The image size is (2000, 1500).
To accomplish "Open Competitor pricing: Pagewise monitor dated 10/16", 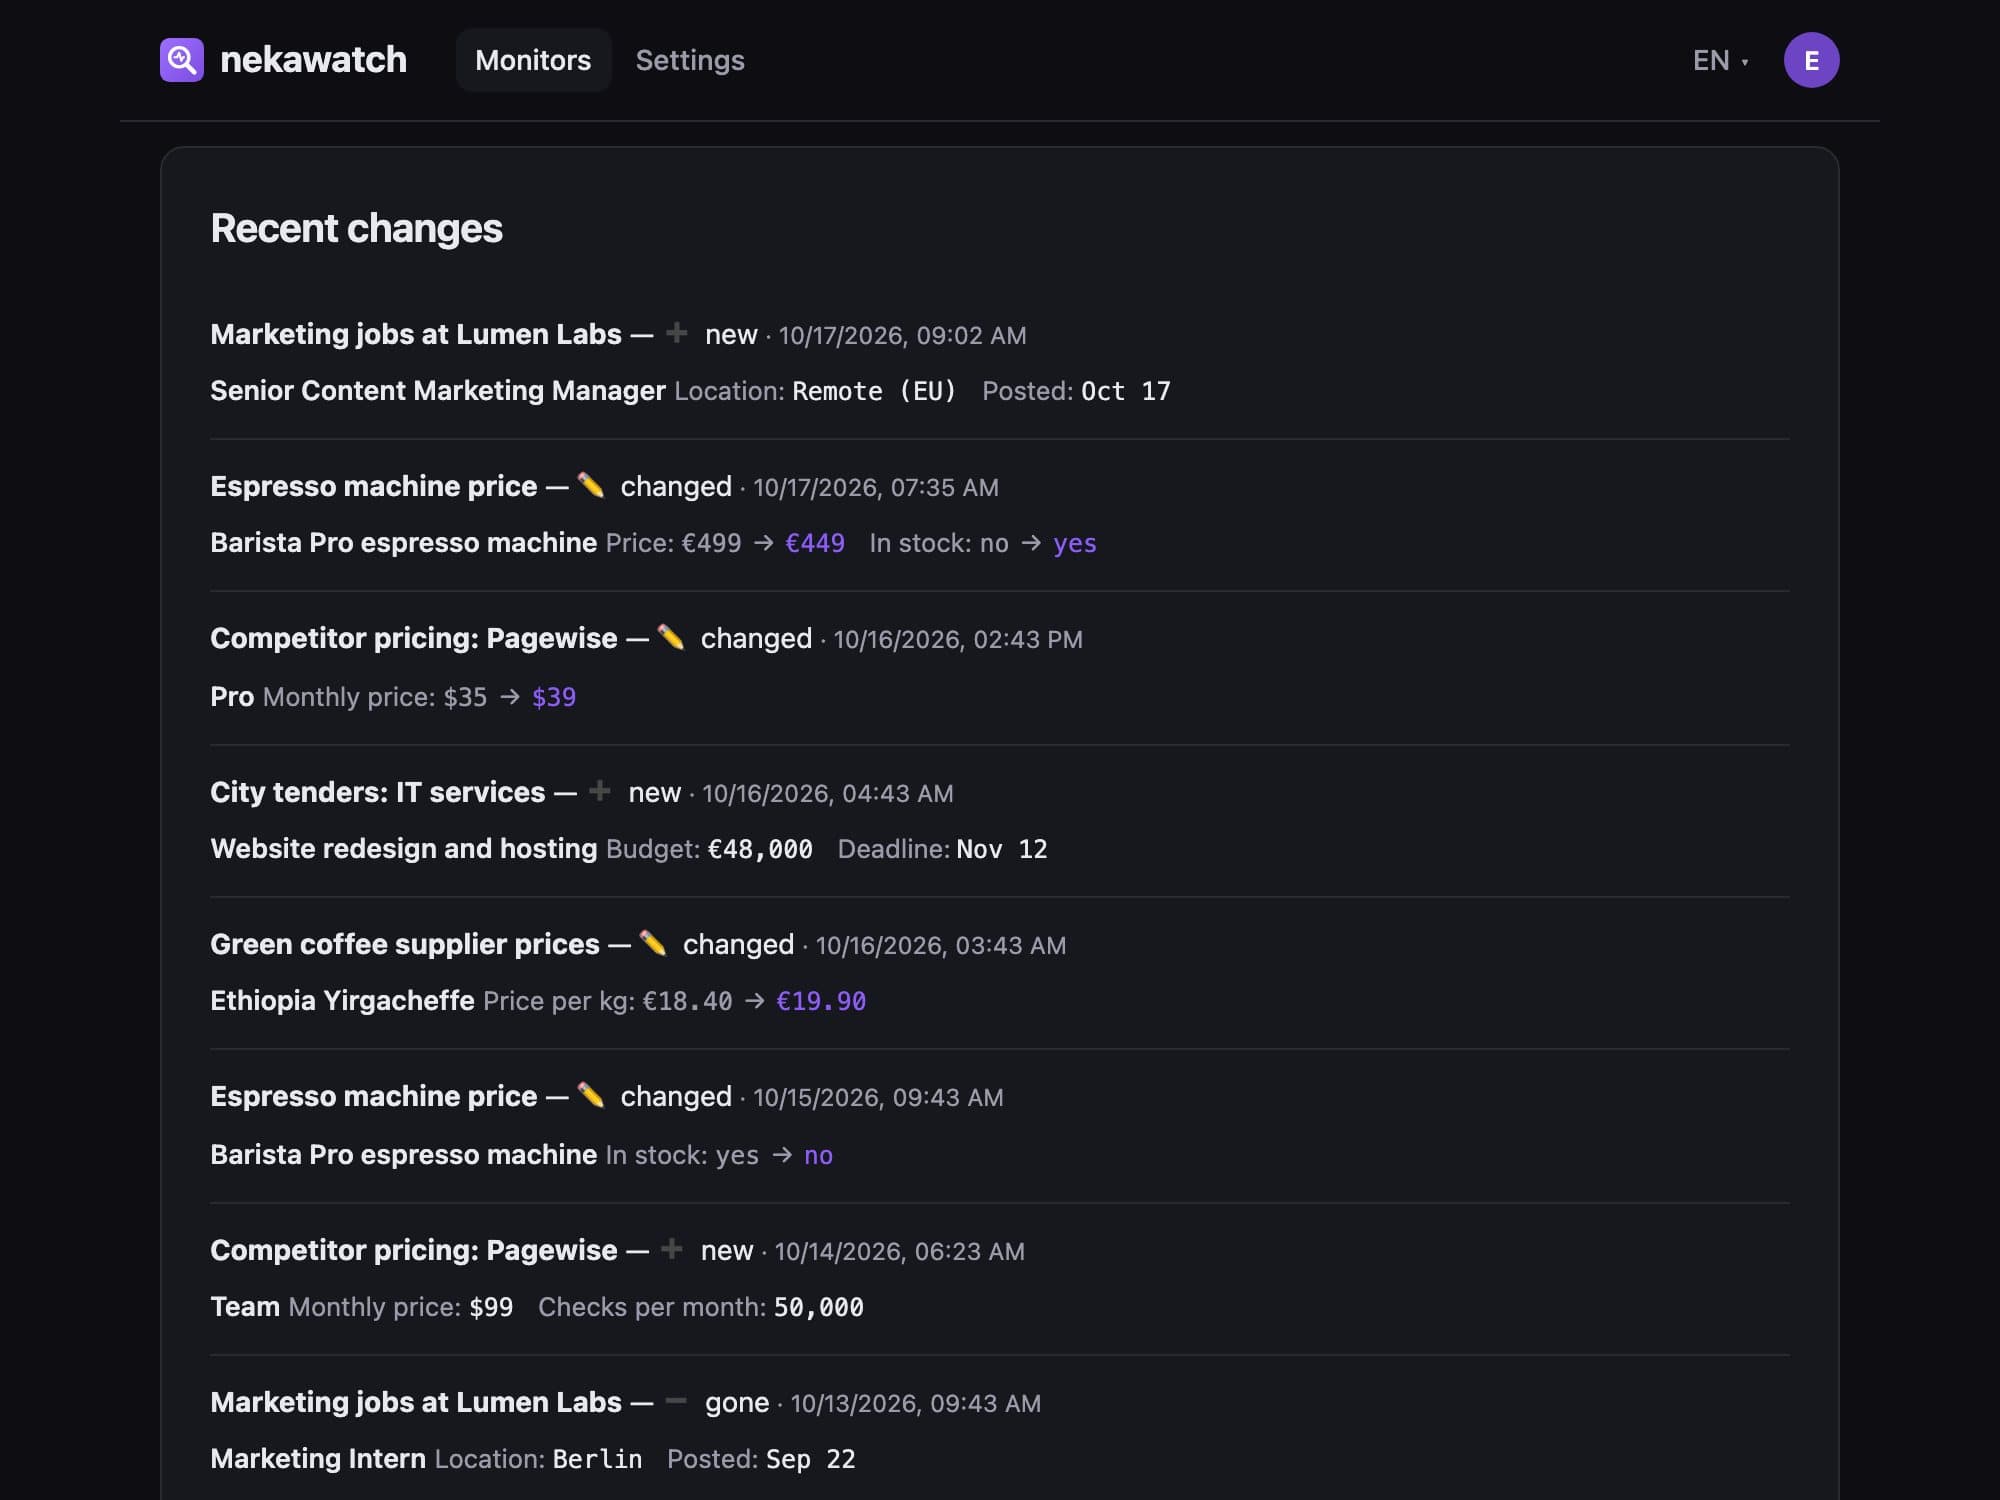I will point(414,638).
